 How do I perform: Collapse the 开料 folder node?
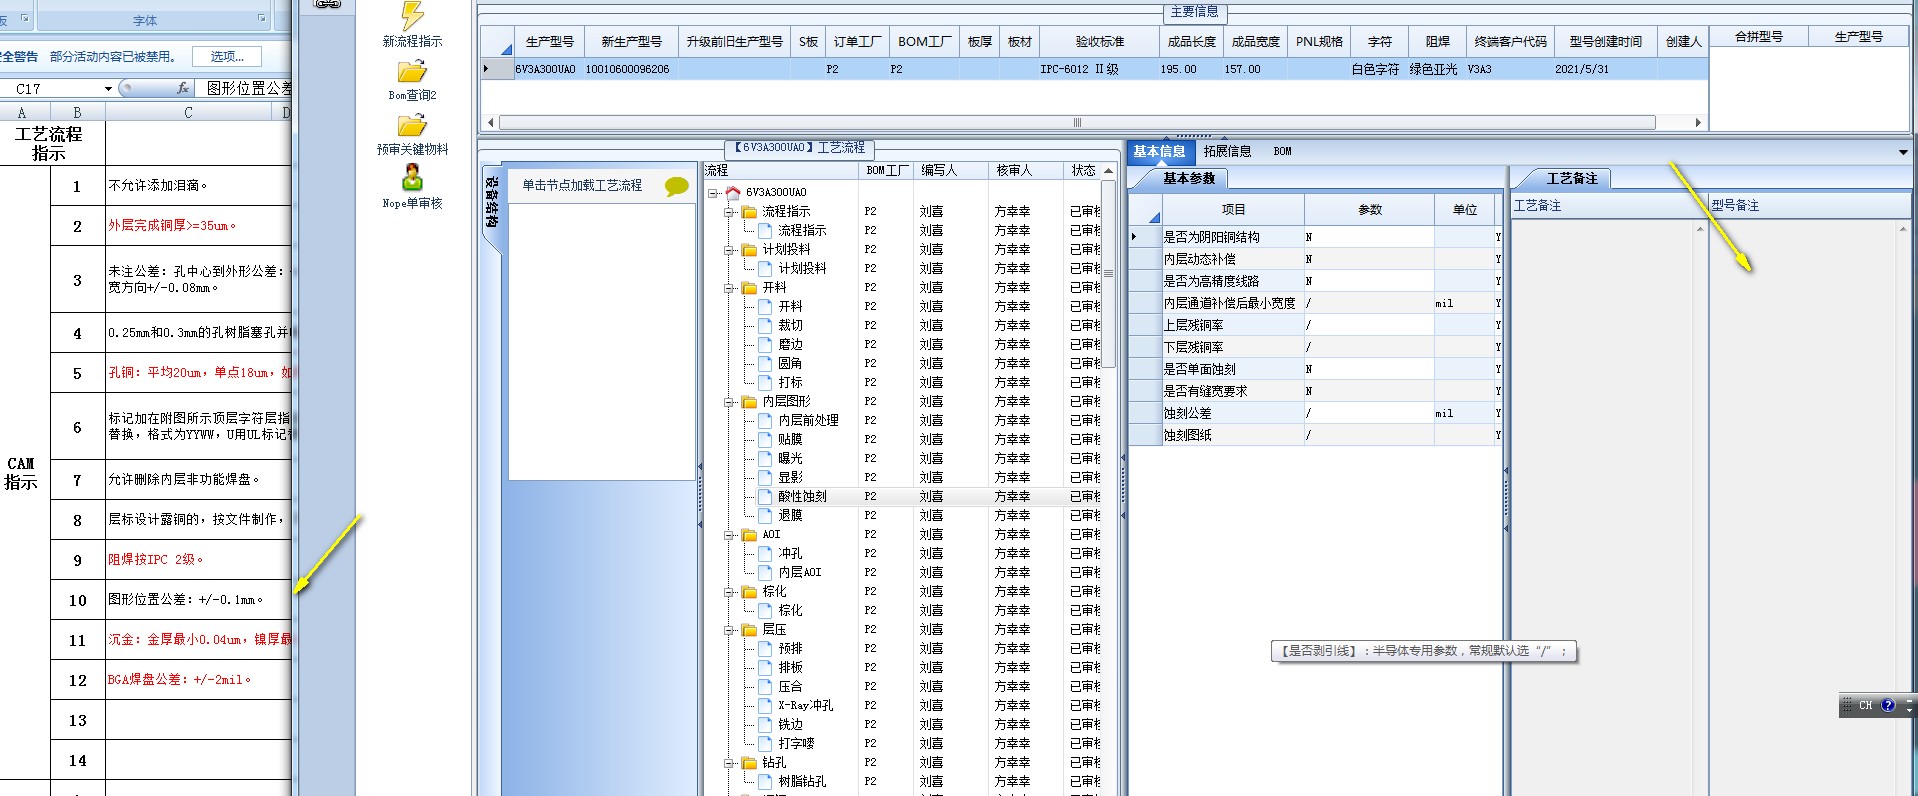point(729,287)
